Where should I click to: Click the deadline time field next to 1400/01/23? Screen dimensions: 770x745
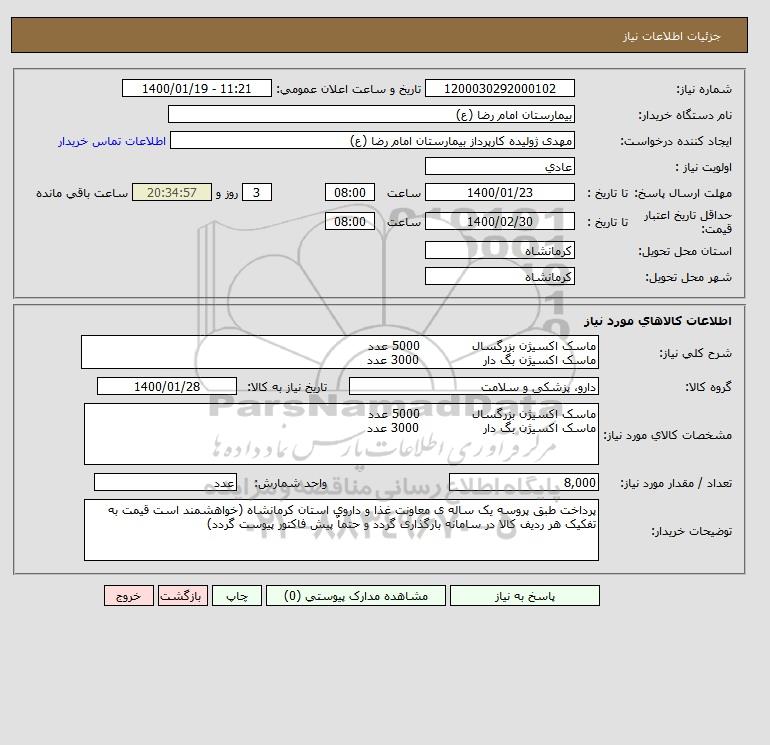click(350, 193)
